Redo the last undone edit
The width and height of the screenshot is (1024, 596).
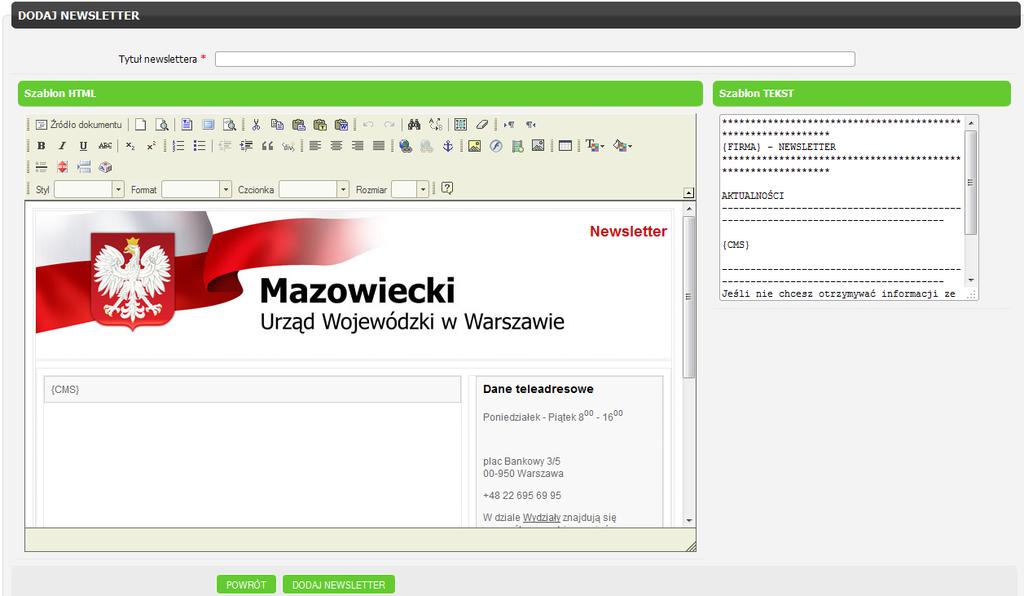coord(390,125)
